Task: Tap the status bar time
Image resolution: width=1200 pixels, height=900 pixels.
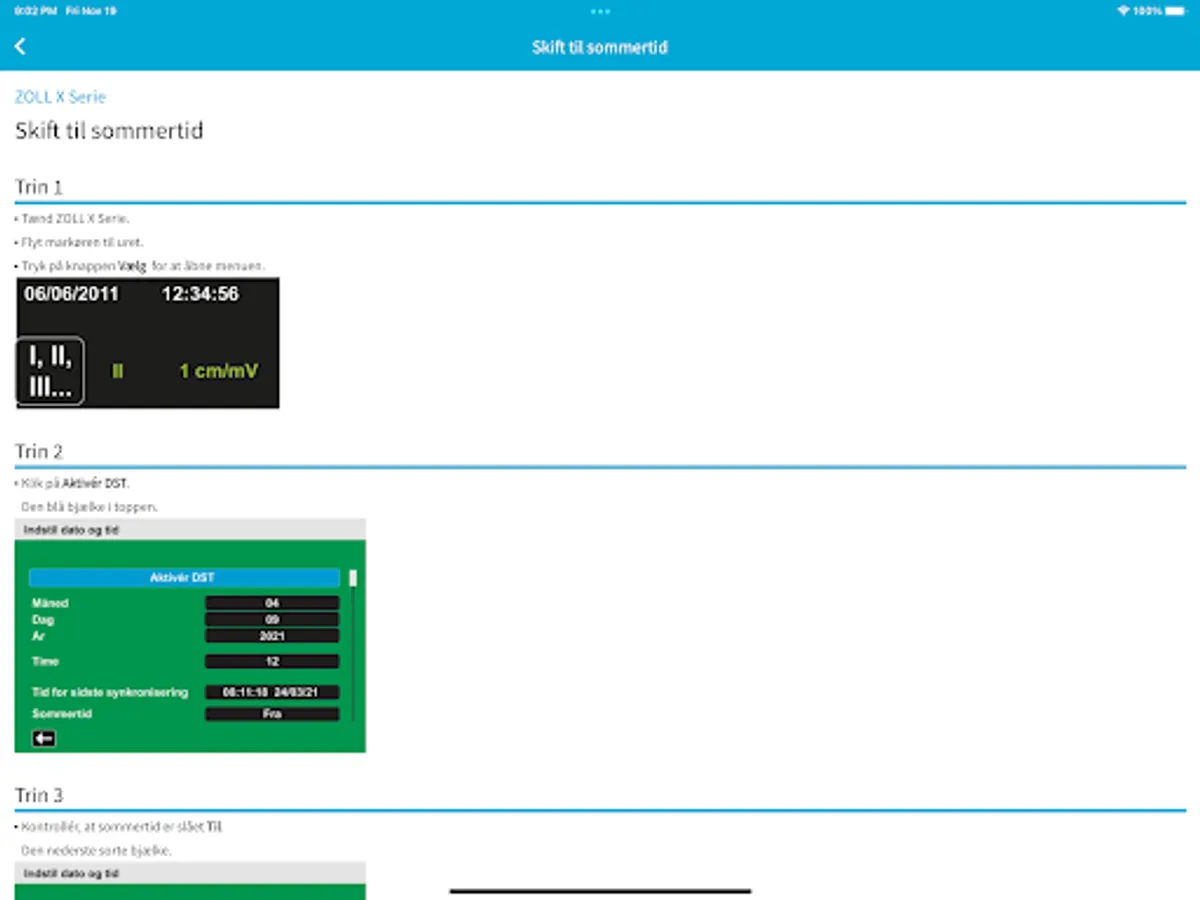Action: click(x=34, y=11)
